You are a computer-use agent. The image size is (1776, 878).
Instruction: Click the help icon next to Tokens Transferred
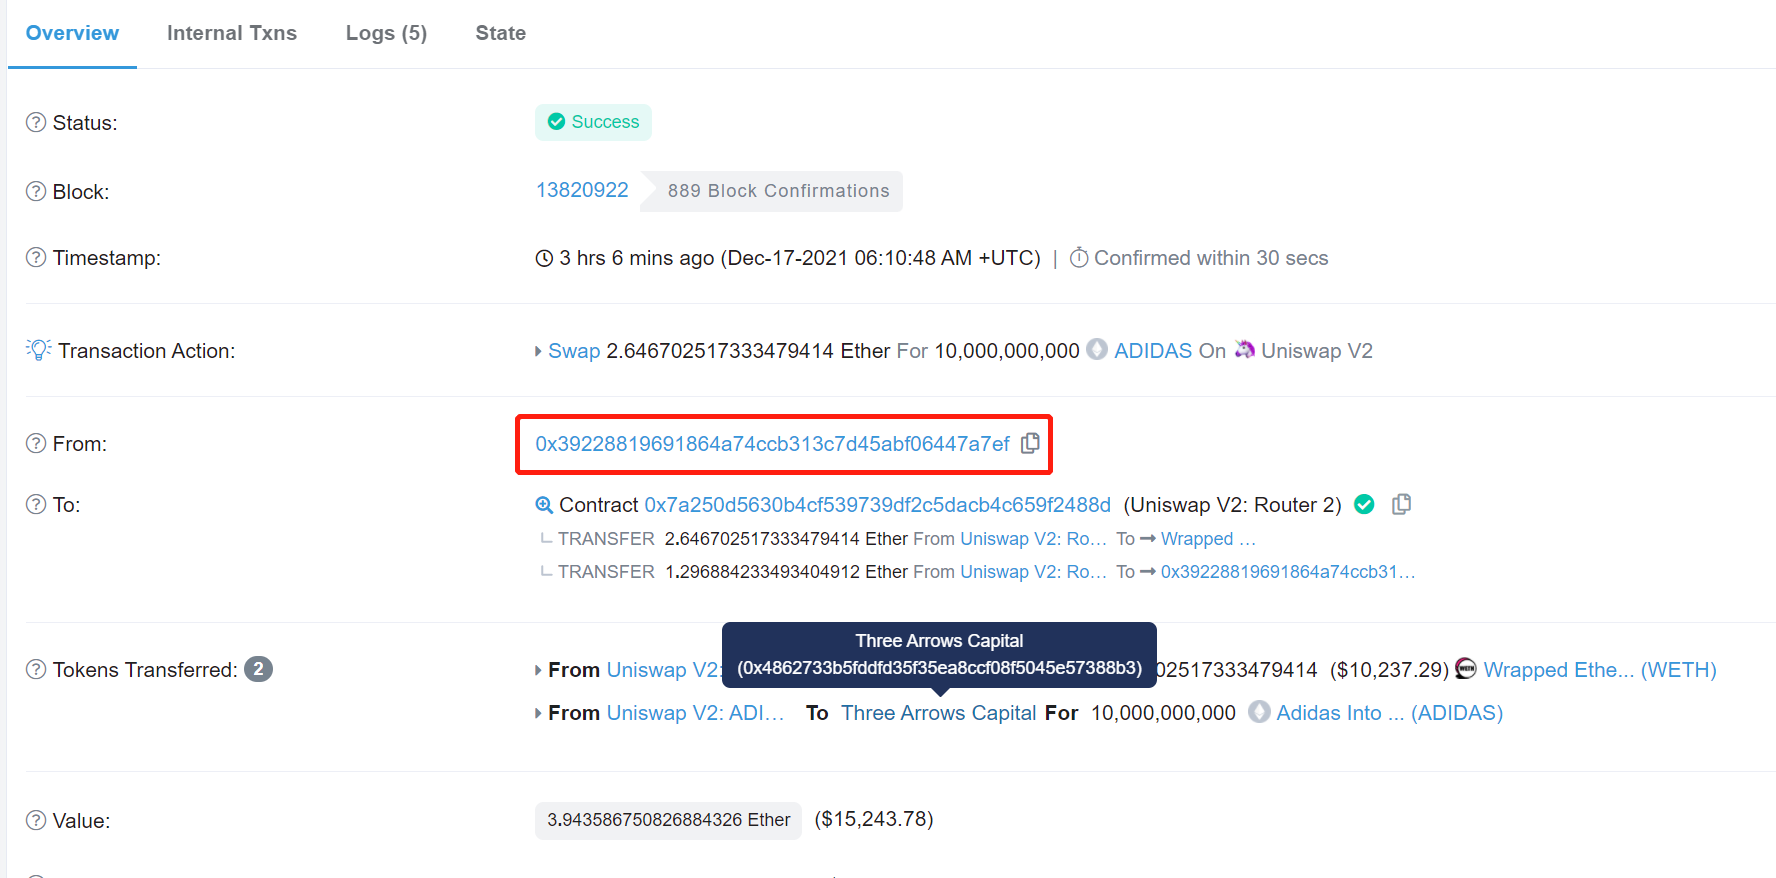pyautogui.click(x=36, y=669)
